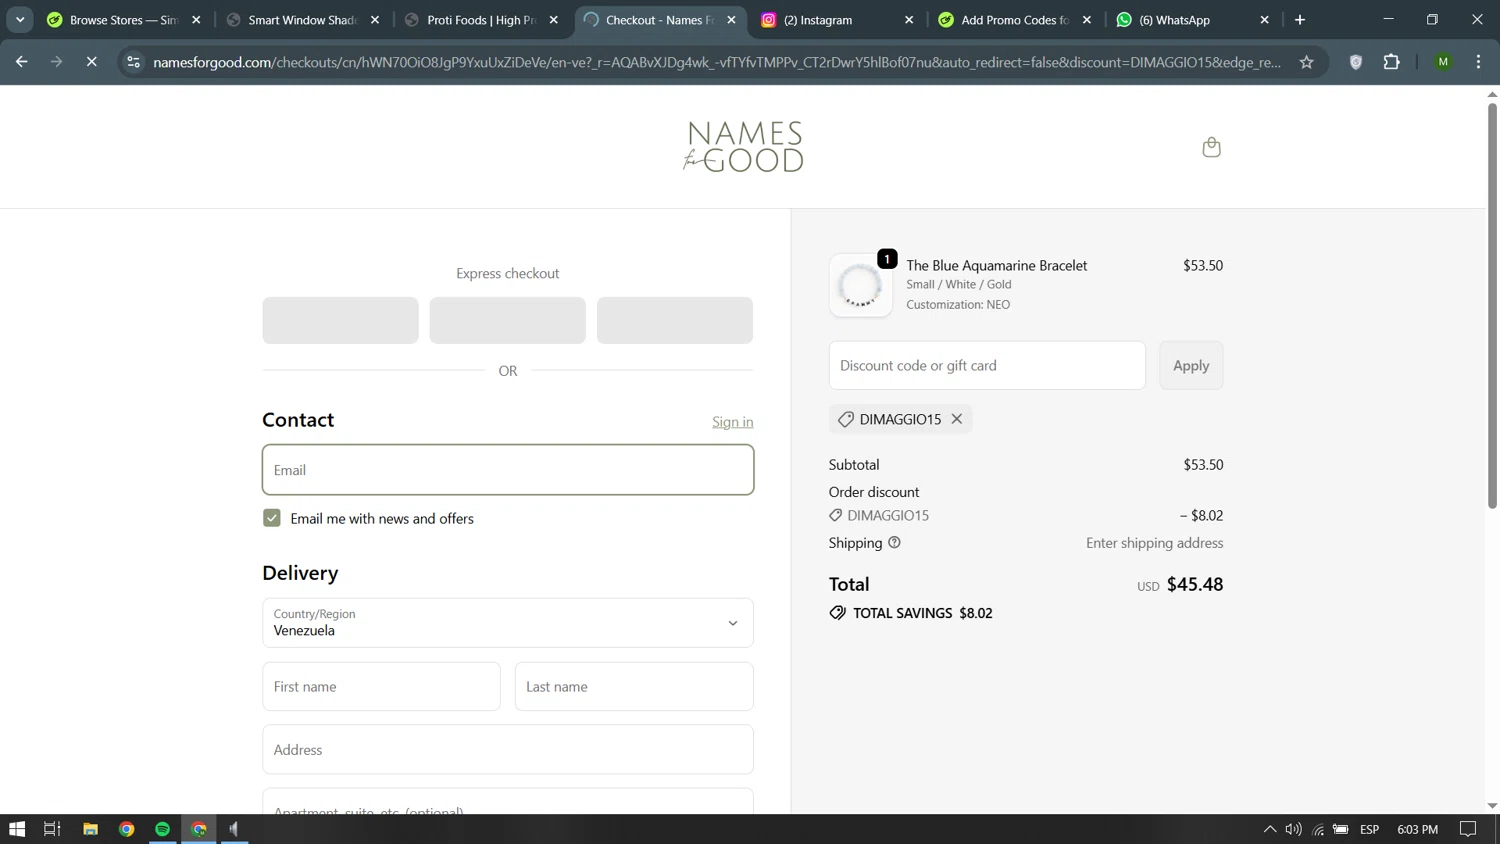Close the Browse Stores tab
The width and height of the screenshot is (1500, 844).
[196, 20]
